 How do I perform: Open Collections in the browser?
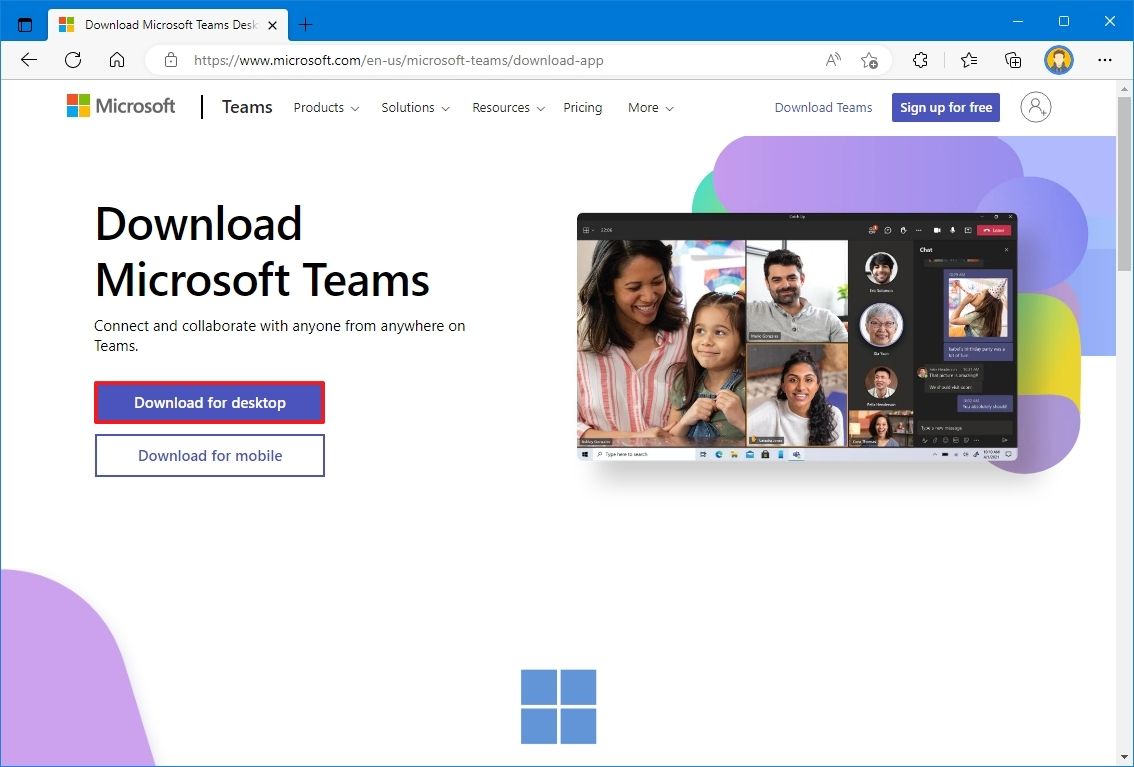click(1012, 60)
